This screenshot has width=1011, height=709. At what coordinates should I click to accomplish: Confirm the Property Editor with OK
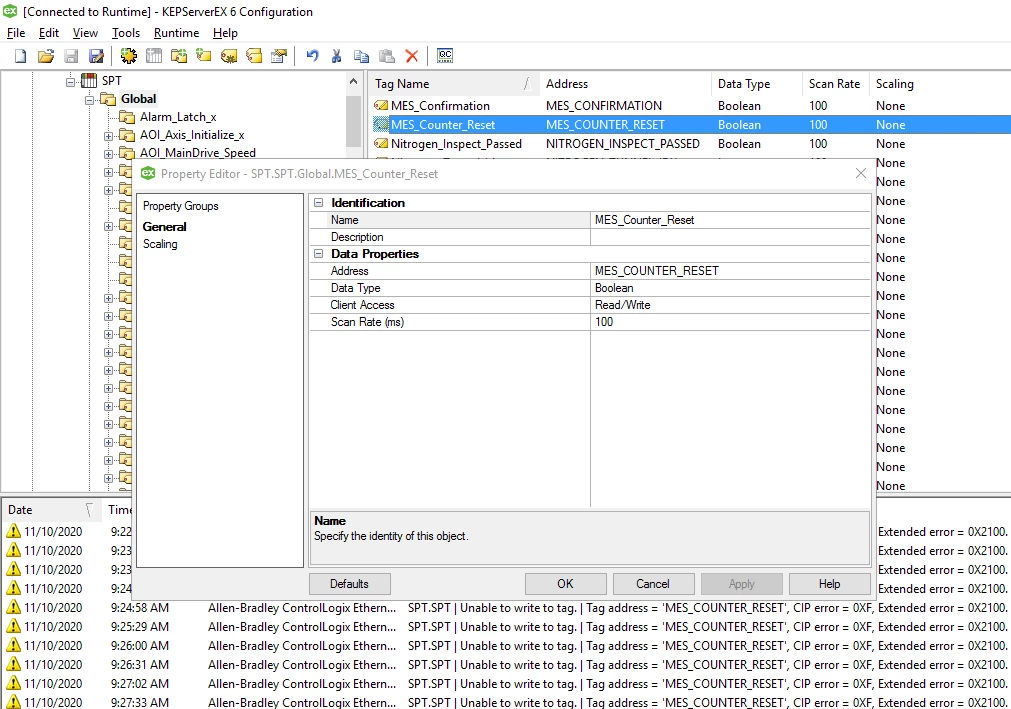pos(565,584)
